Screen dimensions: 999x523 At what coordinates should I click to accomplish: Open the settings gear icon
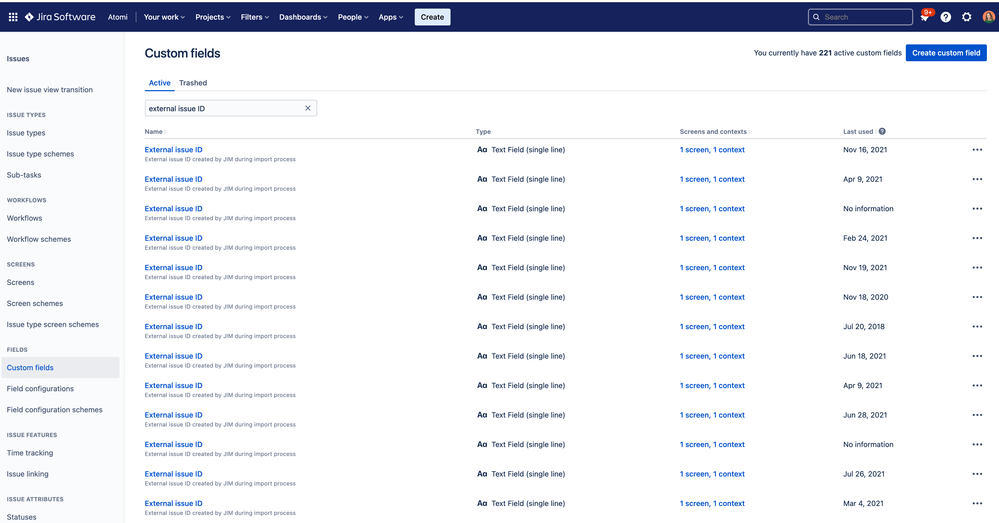click(x=967, y=17)
